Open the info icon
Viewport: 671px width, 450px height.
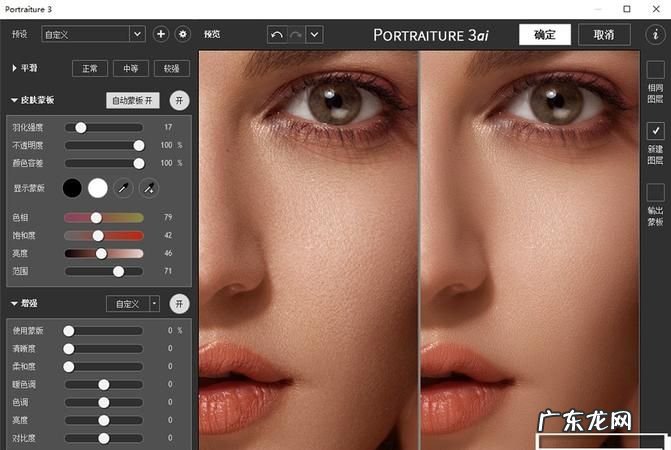pos(654,34)
